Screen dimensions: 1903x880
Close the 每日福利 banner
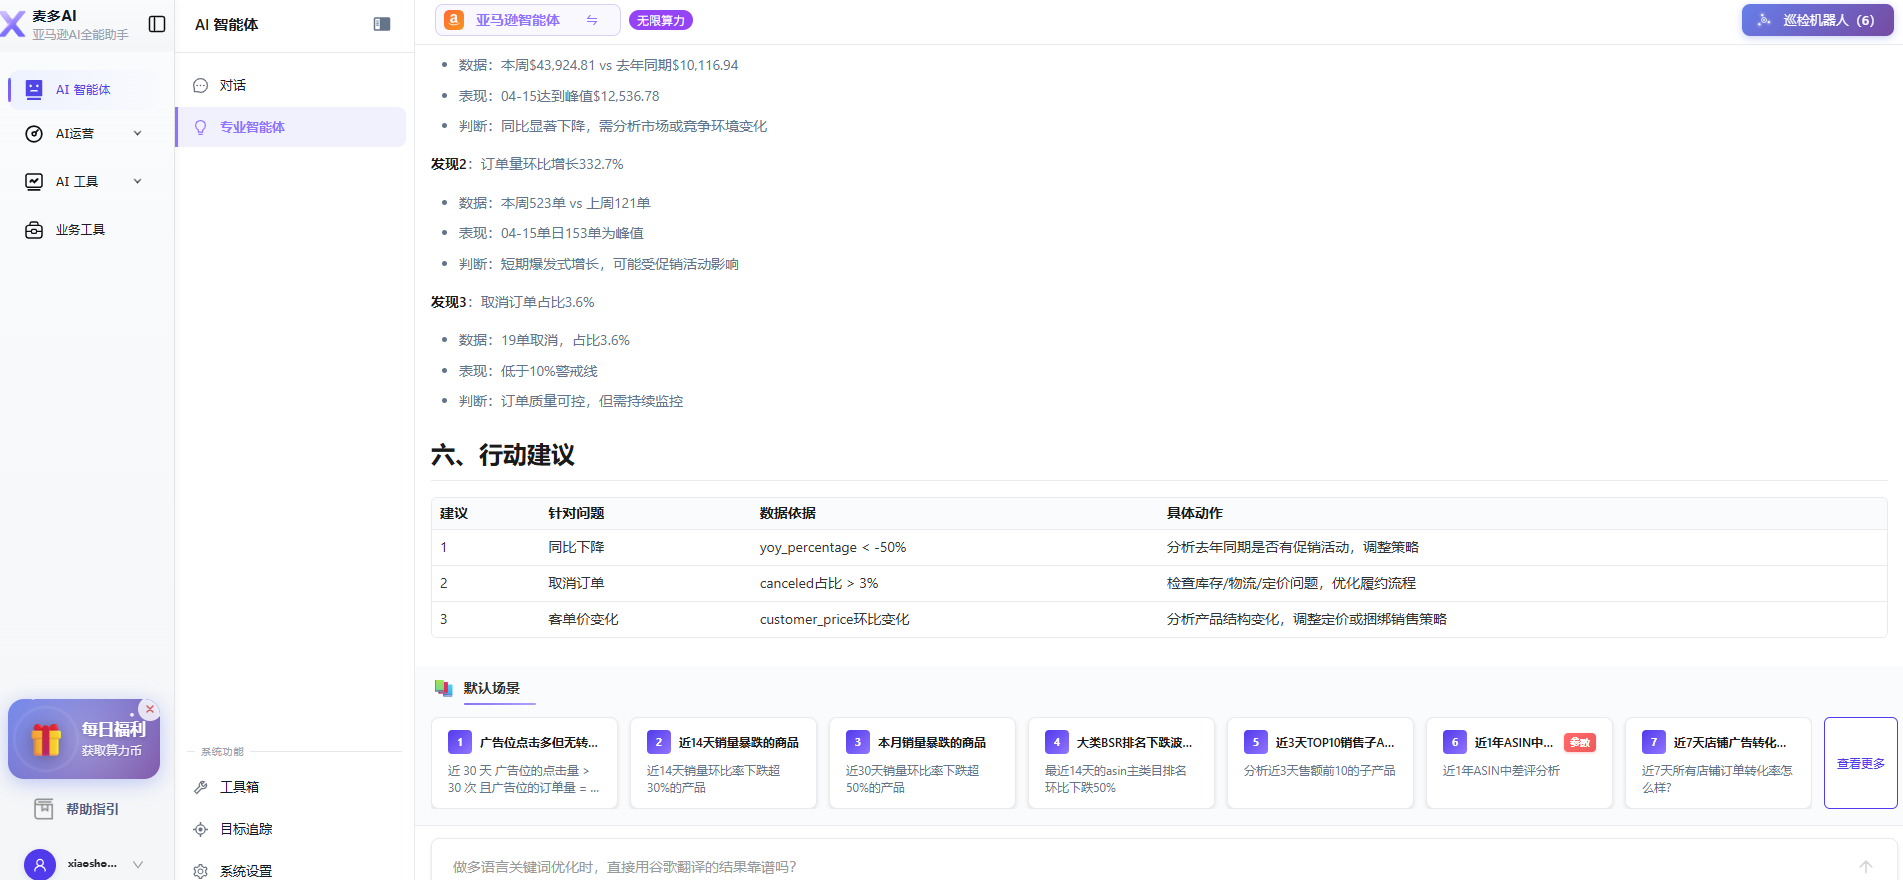tap(150, 710)
